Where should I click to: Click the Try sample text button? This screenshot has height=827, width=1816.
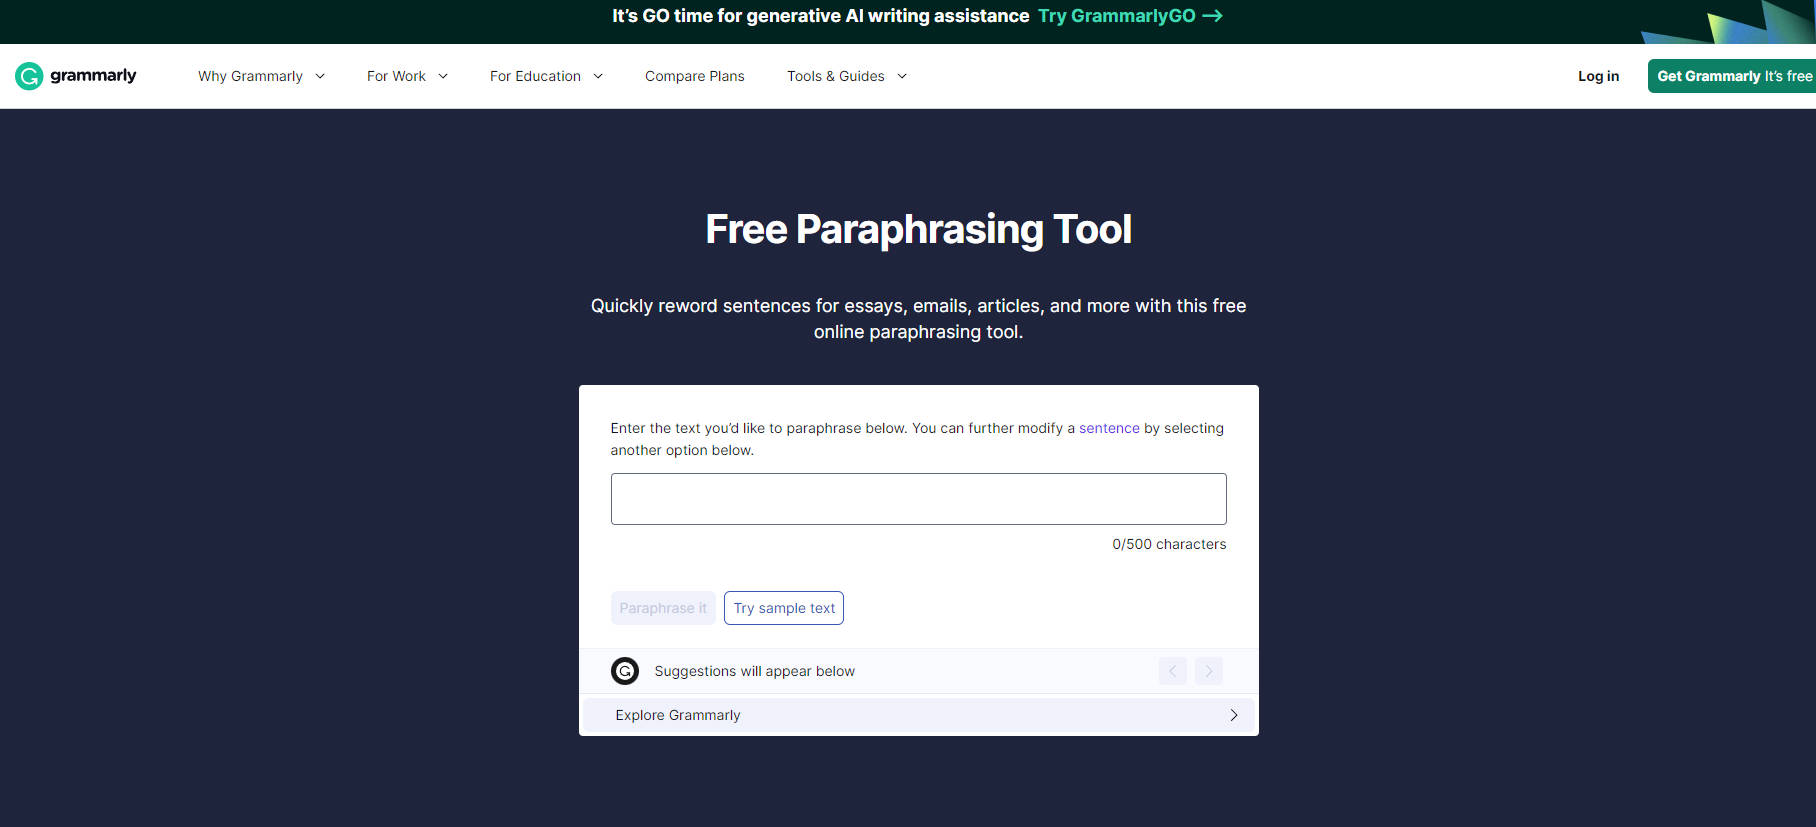tap(784, 608)
